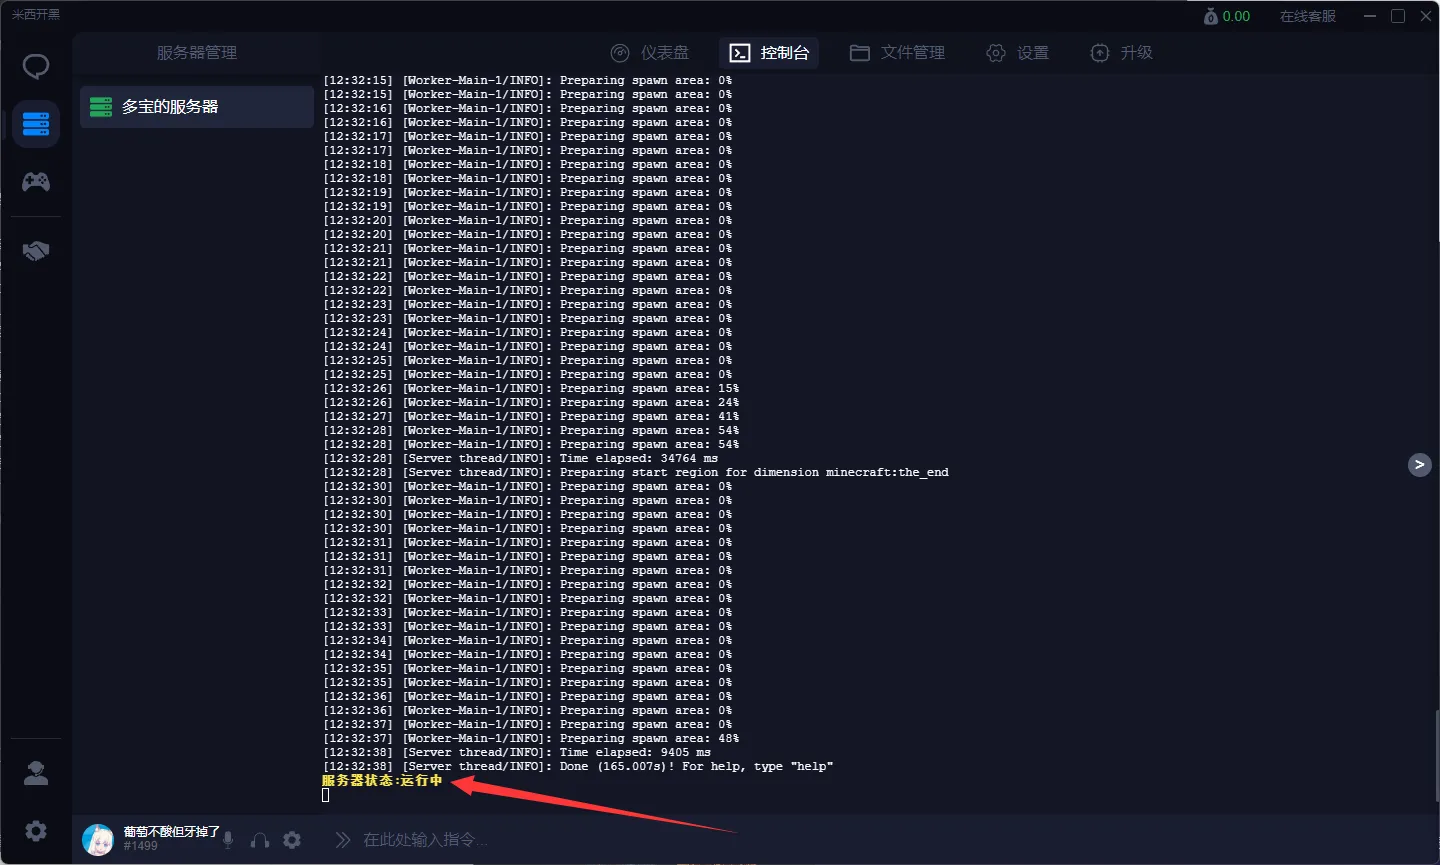Select the server list icon in the sidebar

coord(36,124)
